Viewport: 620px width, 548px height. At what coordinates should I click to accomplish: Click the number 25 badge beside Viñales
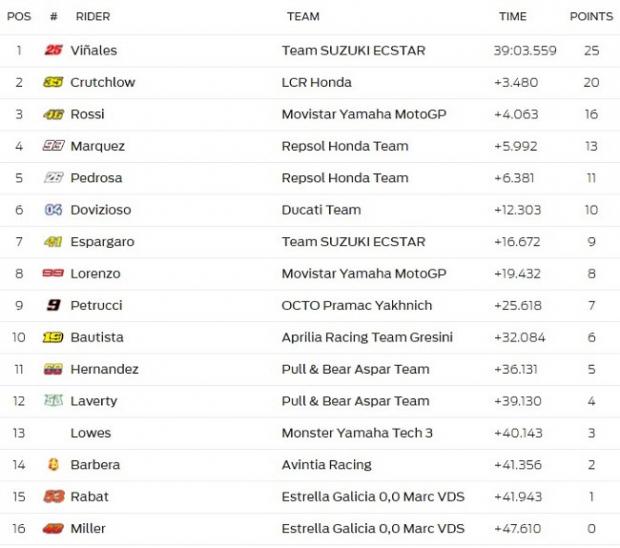(54, 50)
